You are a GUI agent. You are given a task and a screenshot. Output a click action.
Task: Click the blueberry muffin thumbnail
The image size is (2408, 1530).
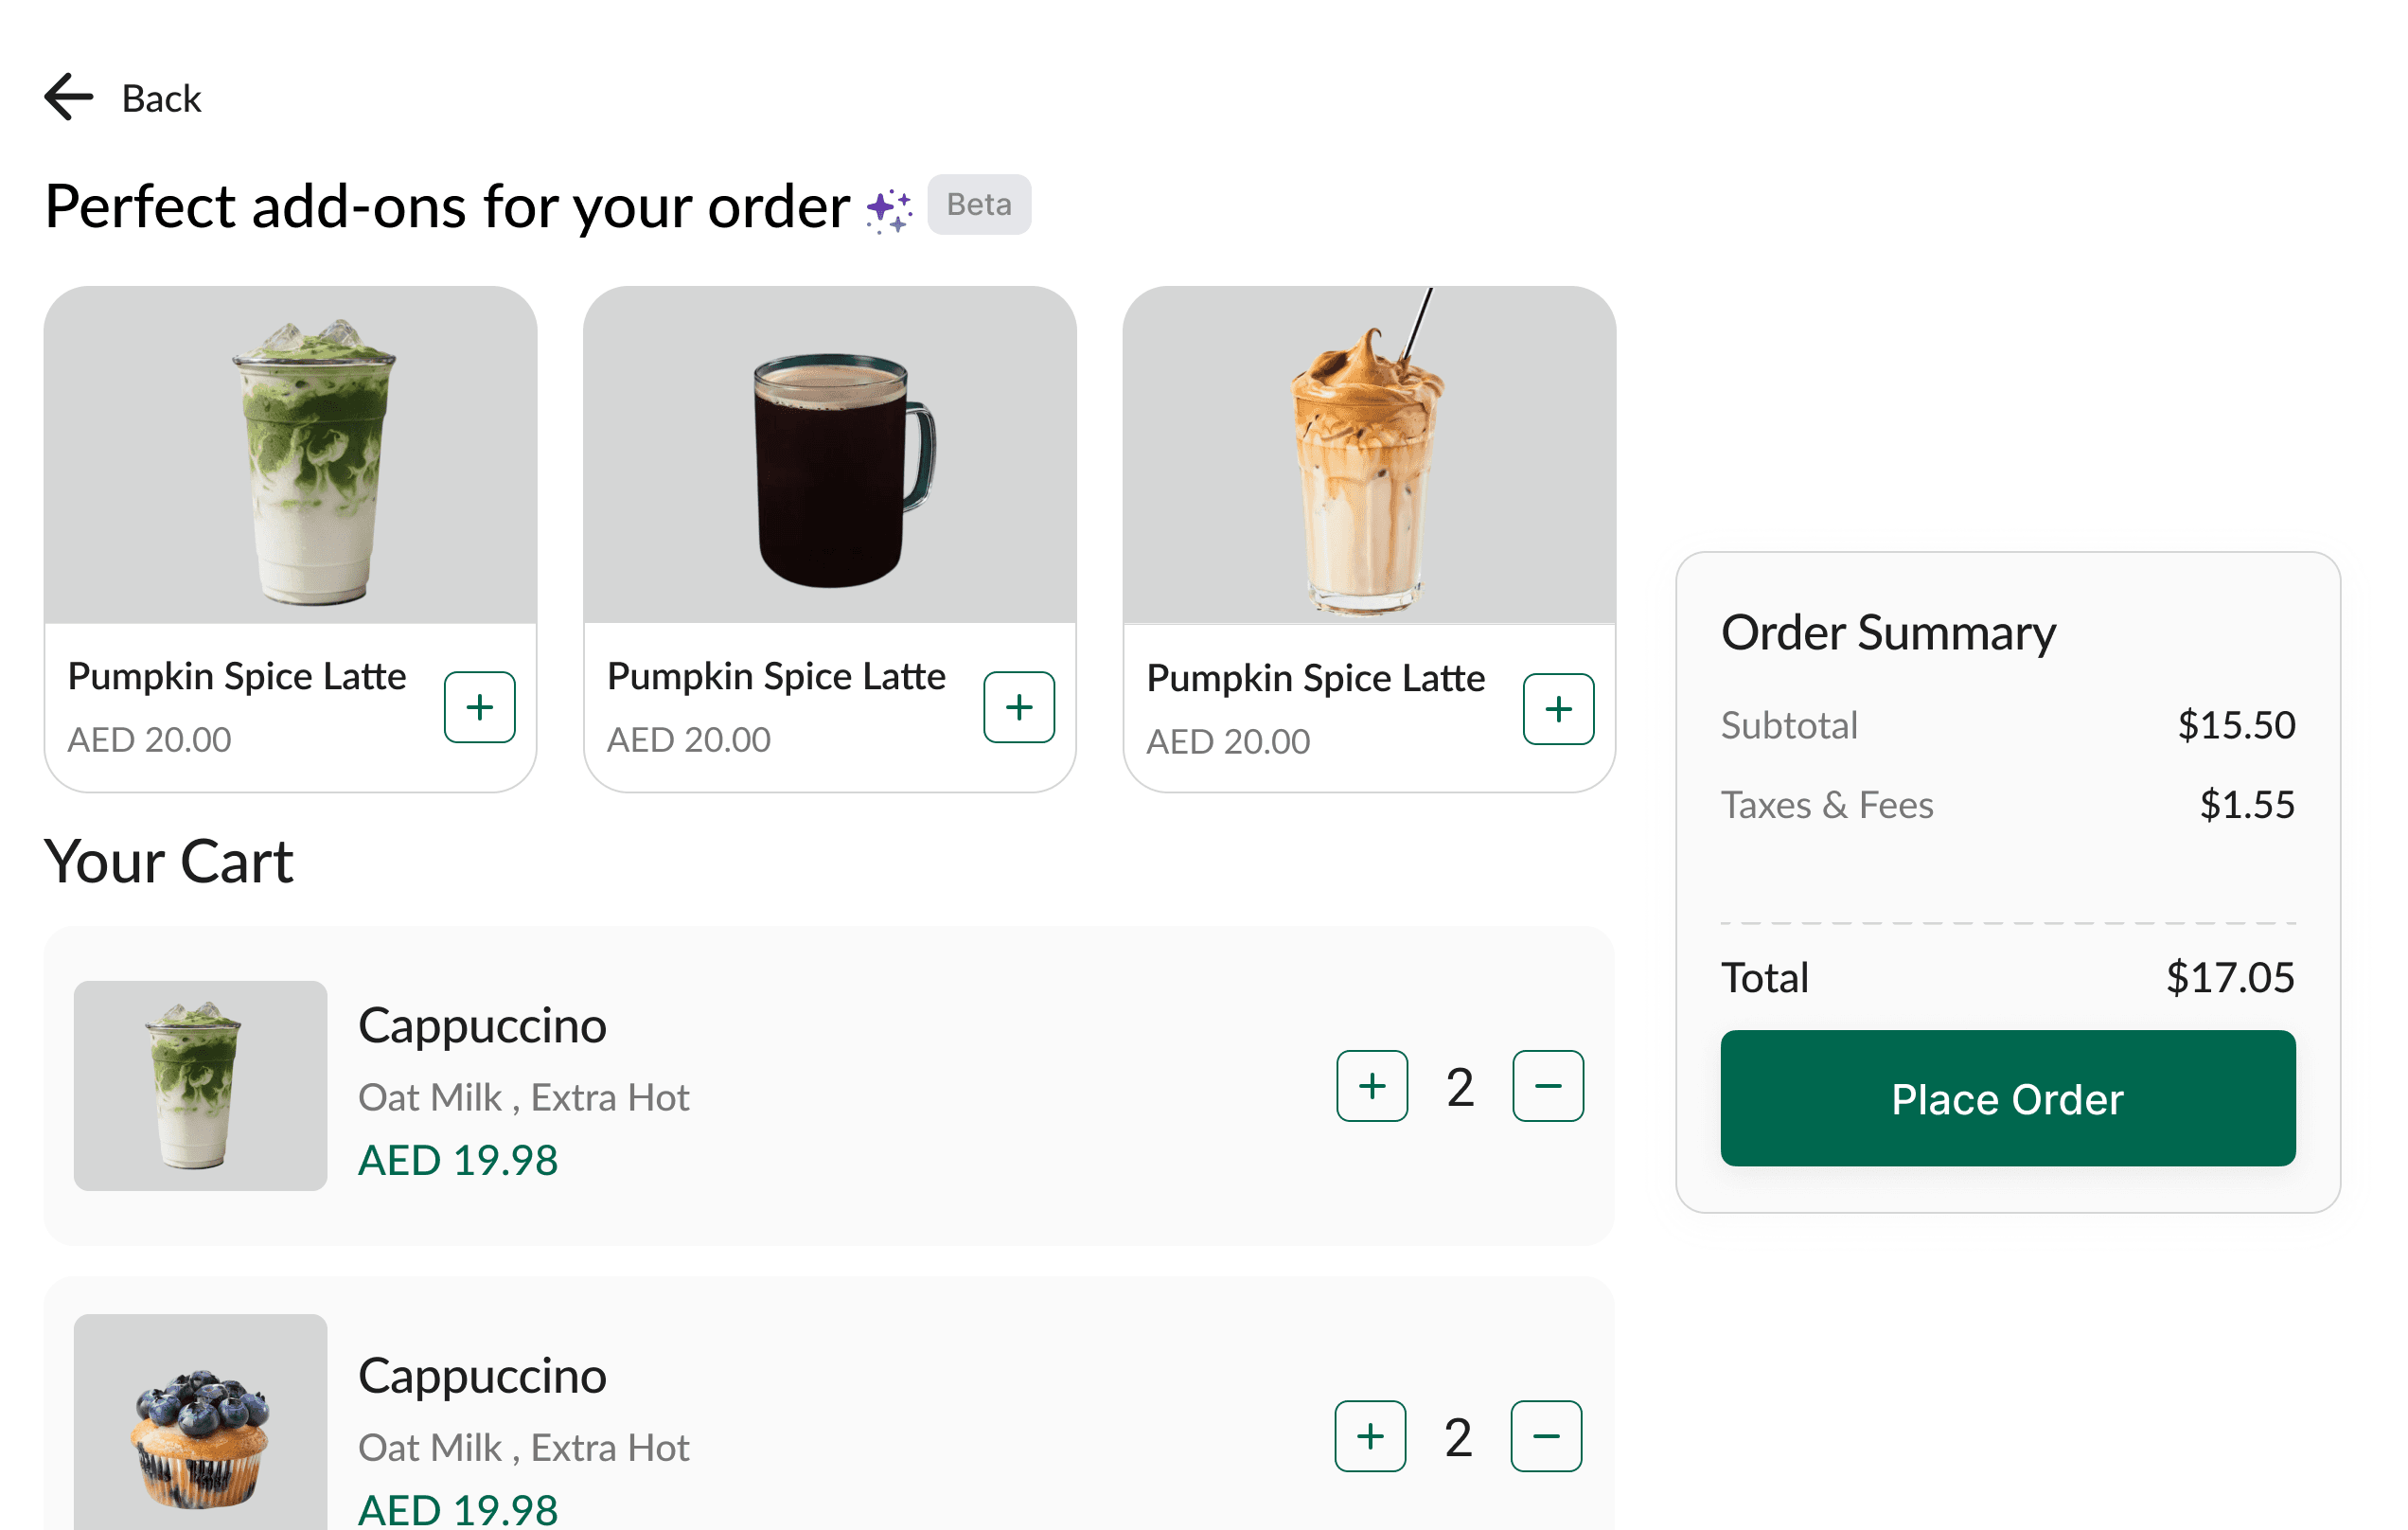199,1436
